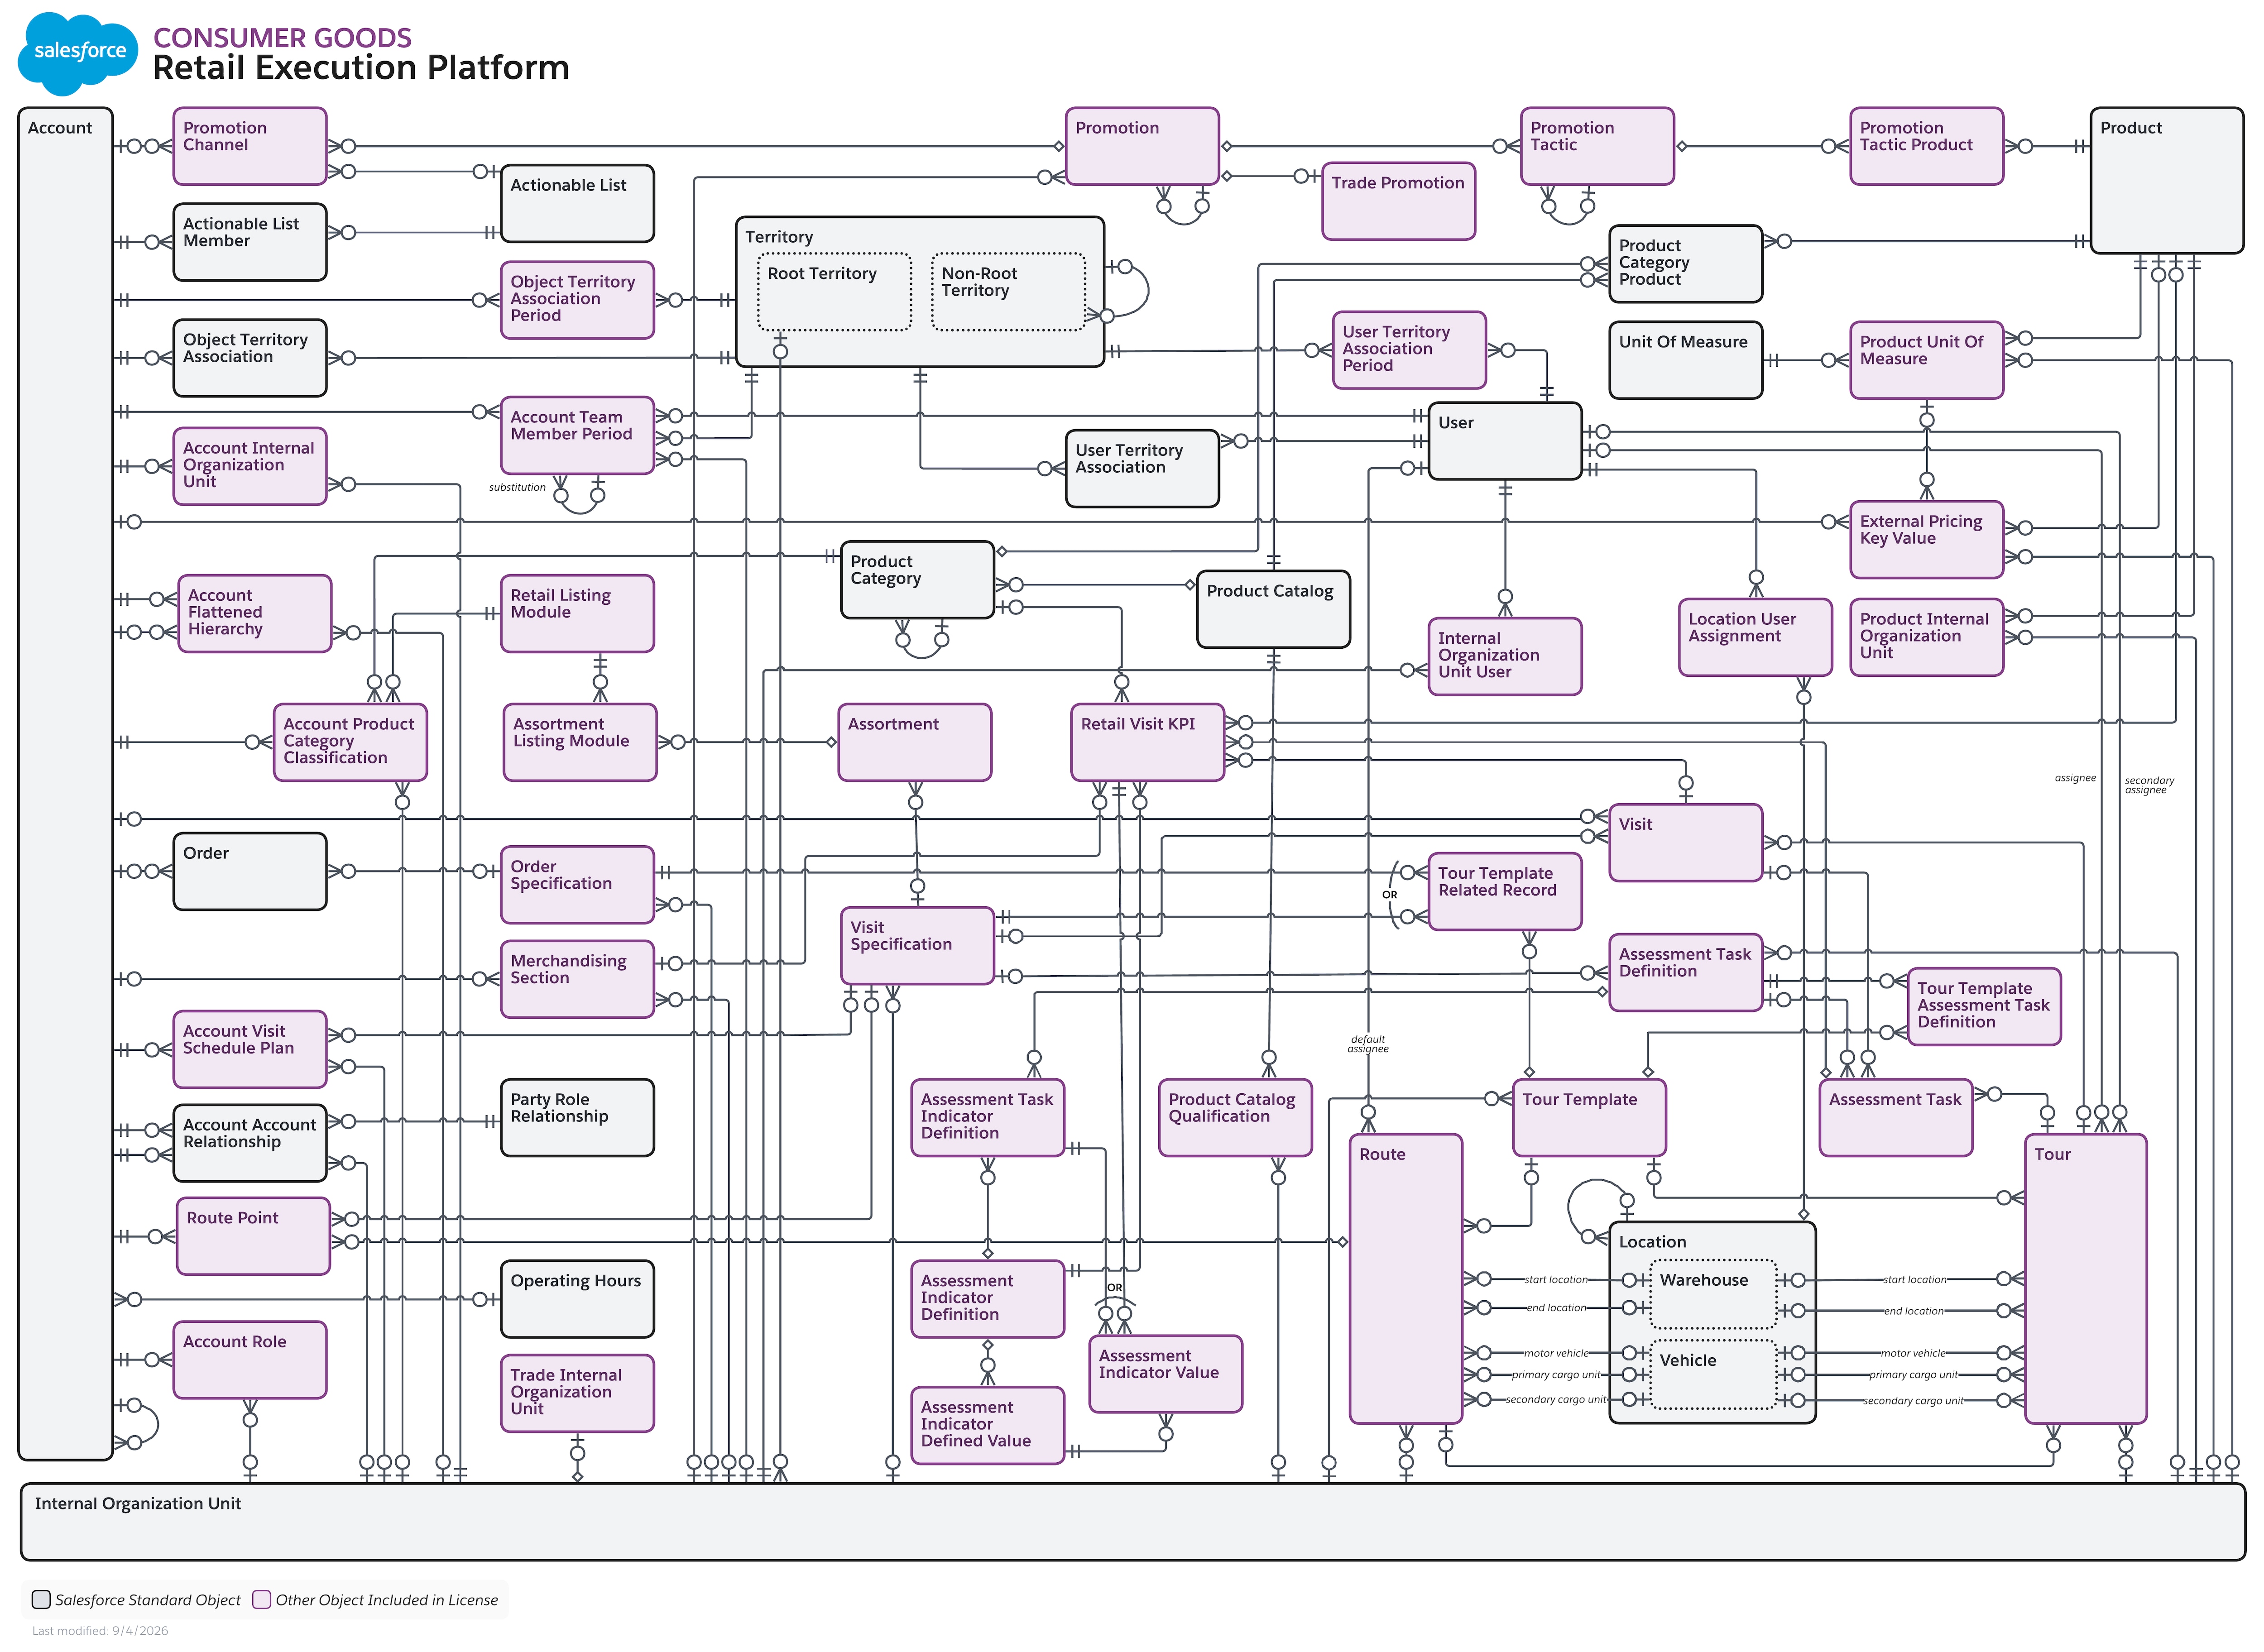Select the Promotion Channel entity box
2264x1652 pixels.
tap(250, 146)
